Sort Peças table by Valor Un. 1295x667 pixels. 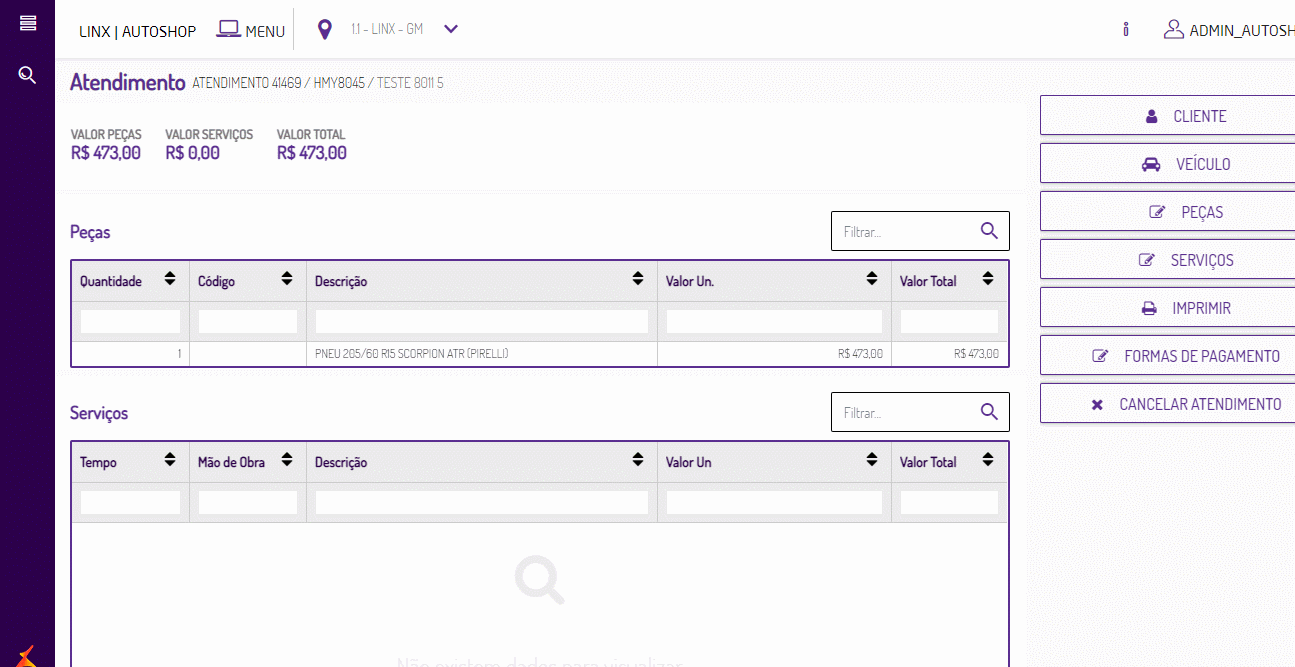(x=872, y=279)
